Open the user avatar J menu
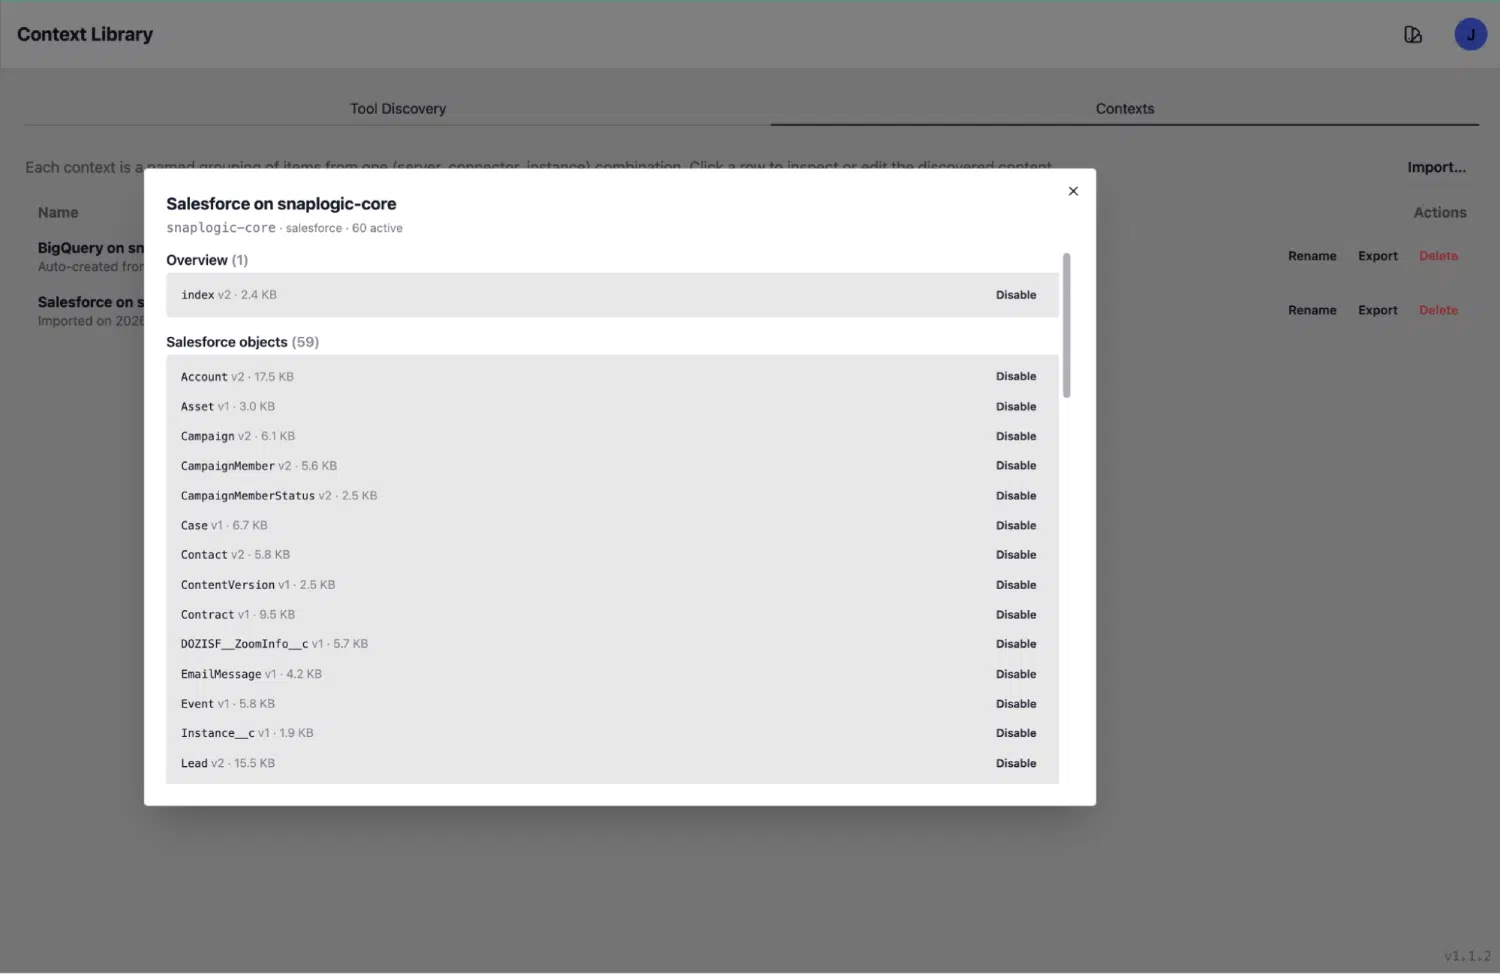The image size is (1500, 974). [x=1470, y=35]
